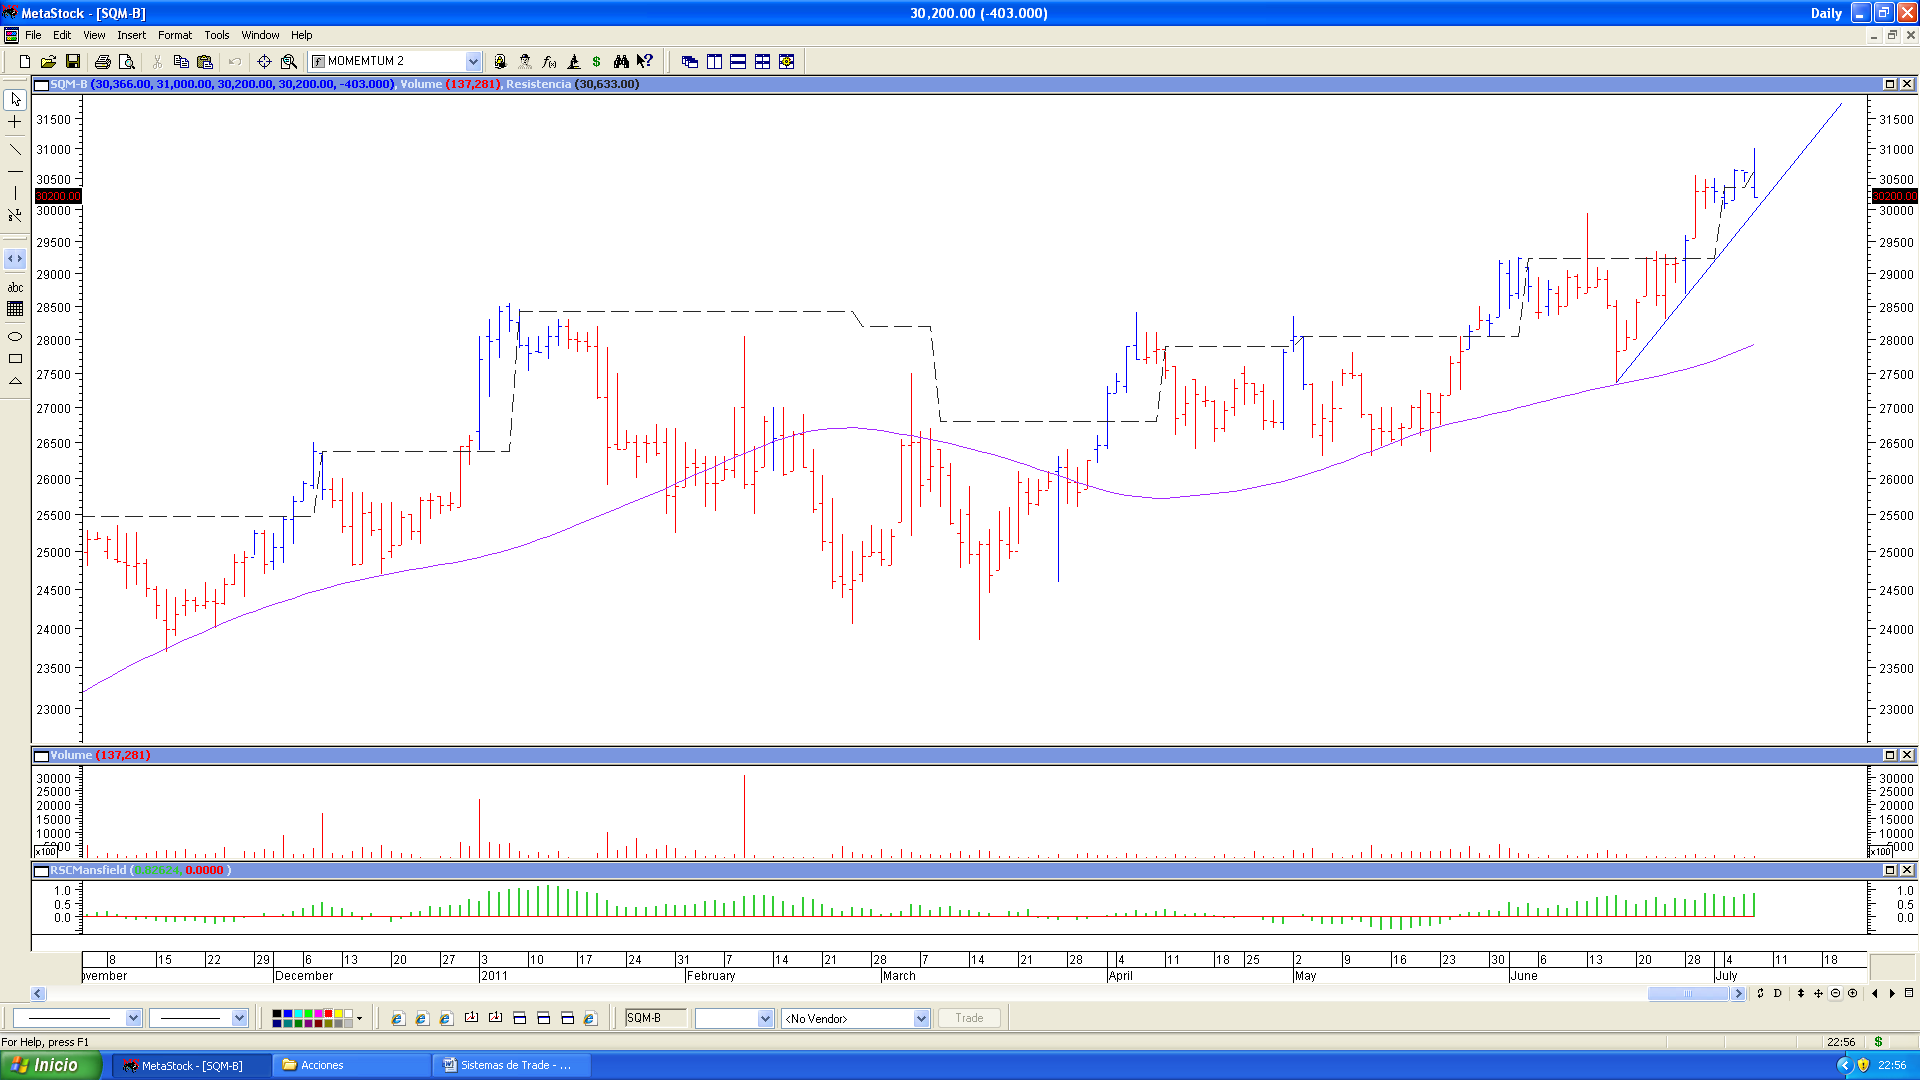Open the line style dropdown at bottom left
This screenshot has height=1080, width=1920.
133,1018
